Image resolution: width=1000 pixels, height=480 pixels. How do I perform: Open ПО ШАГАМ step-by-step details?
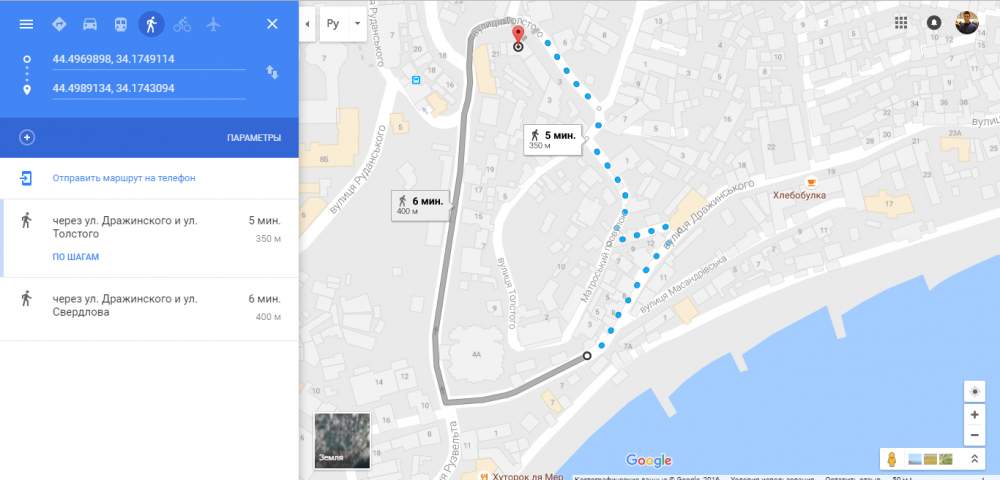click(x=76, y=257)
